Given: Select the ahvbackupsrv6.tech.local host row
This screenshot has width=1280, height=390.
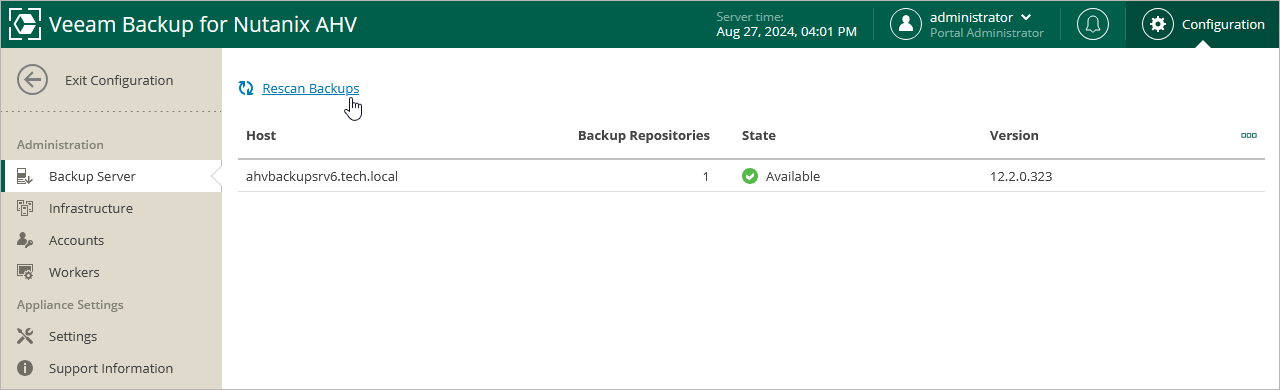Looking at the screenshot, I should click(x=751, y=176).
